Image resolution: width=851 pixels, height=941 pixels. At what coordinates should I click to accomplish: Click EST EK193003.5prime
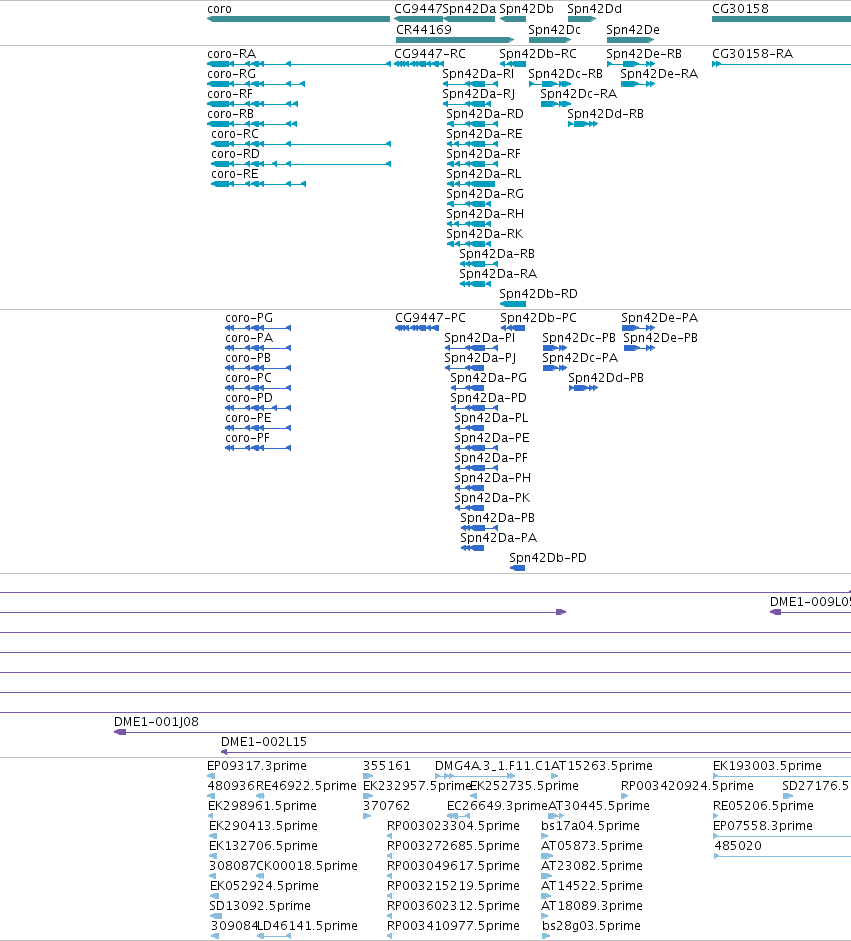[x=768, y=766]
